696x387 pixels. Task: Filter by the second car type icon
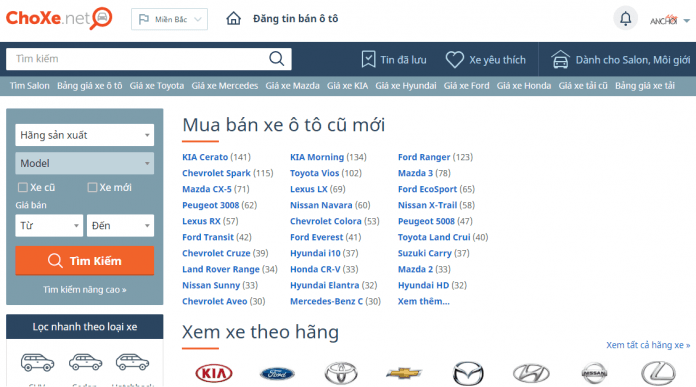coord(85,362)
